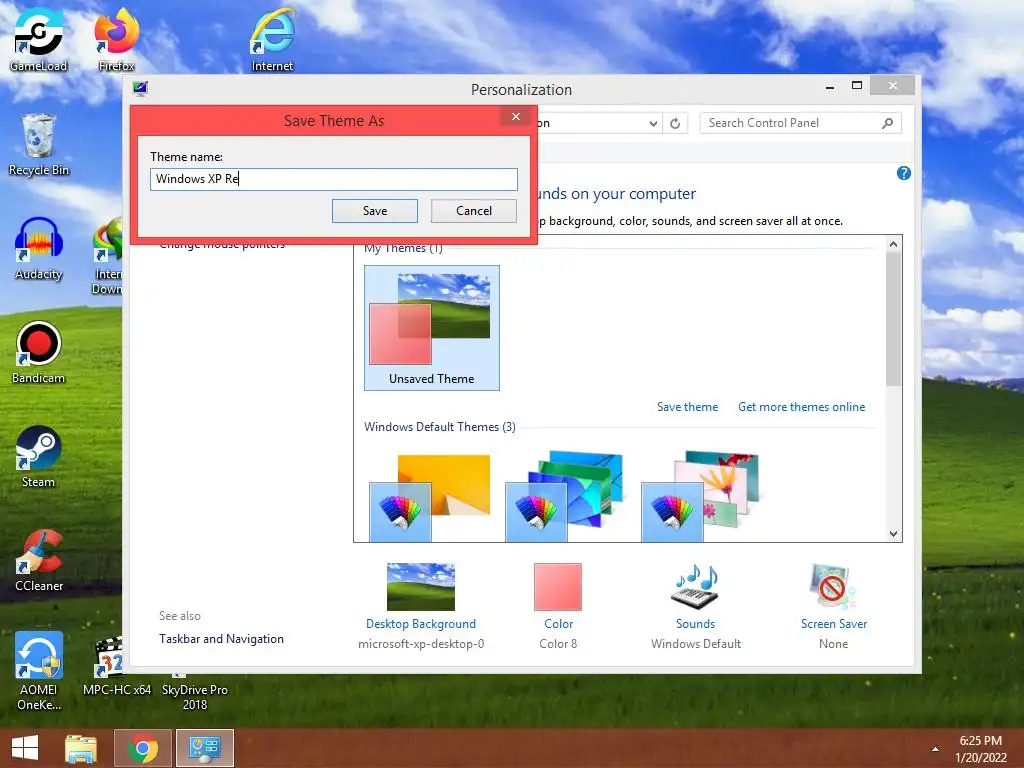Viewport: 1024px width, 768px height.
Task: Launch the Audacity desktop shortcut
Action: (39, 249)
